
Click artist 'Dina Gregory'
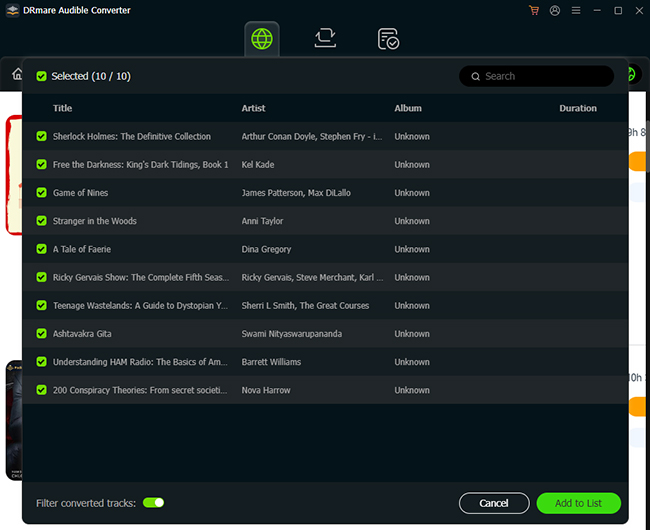pos(267,249)
